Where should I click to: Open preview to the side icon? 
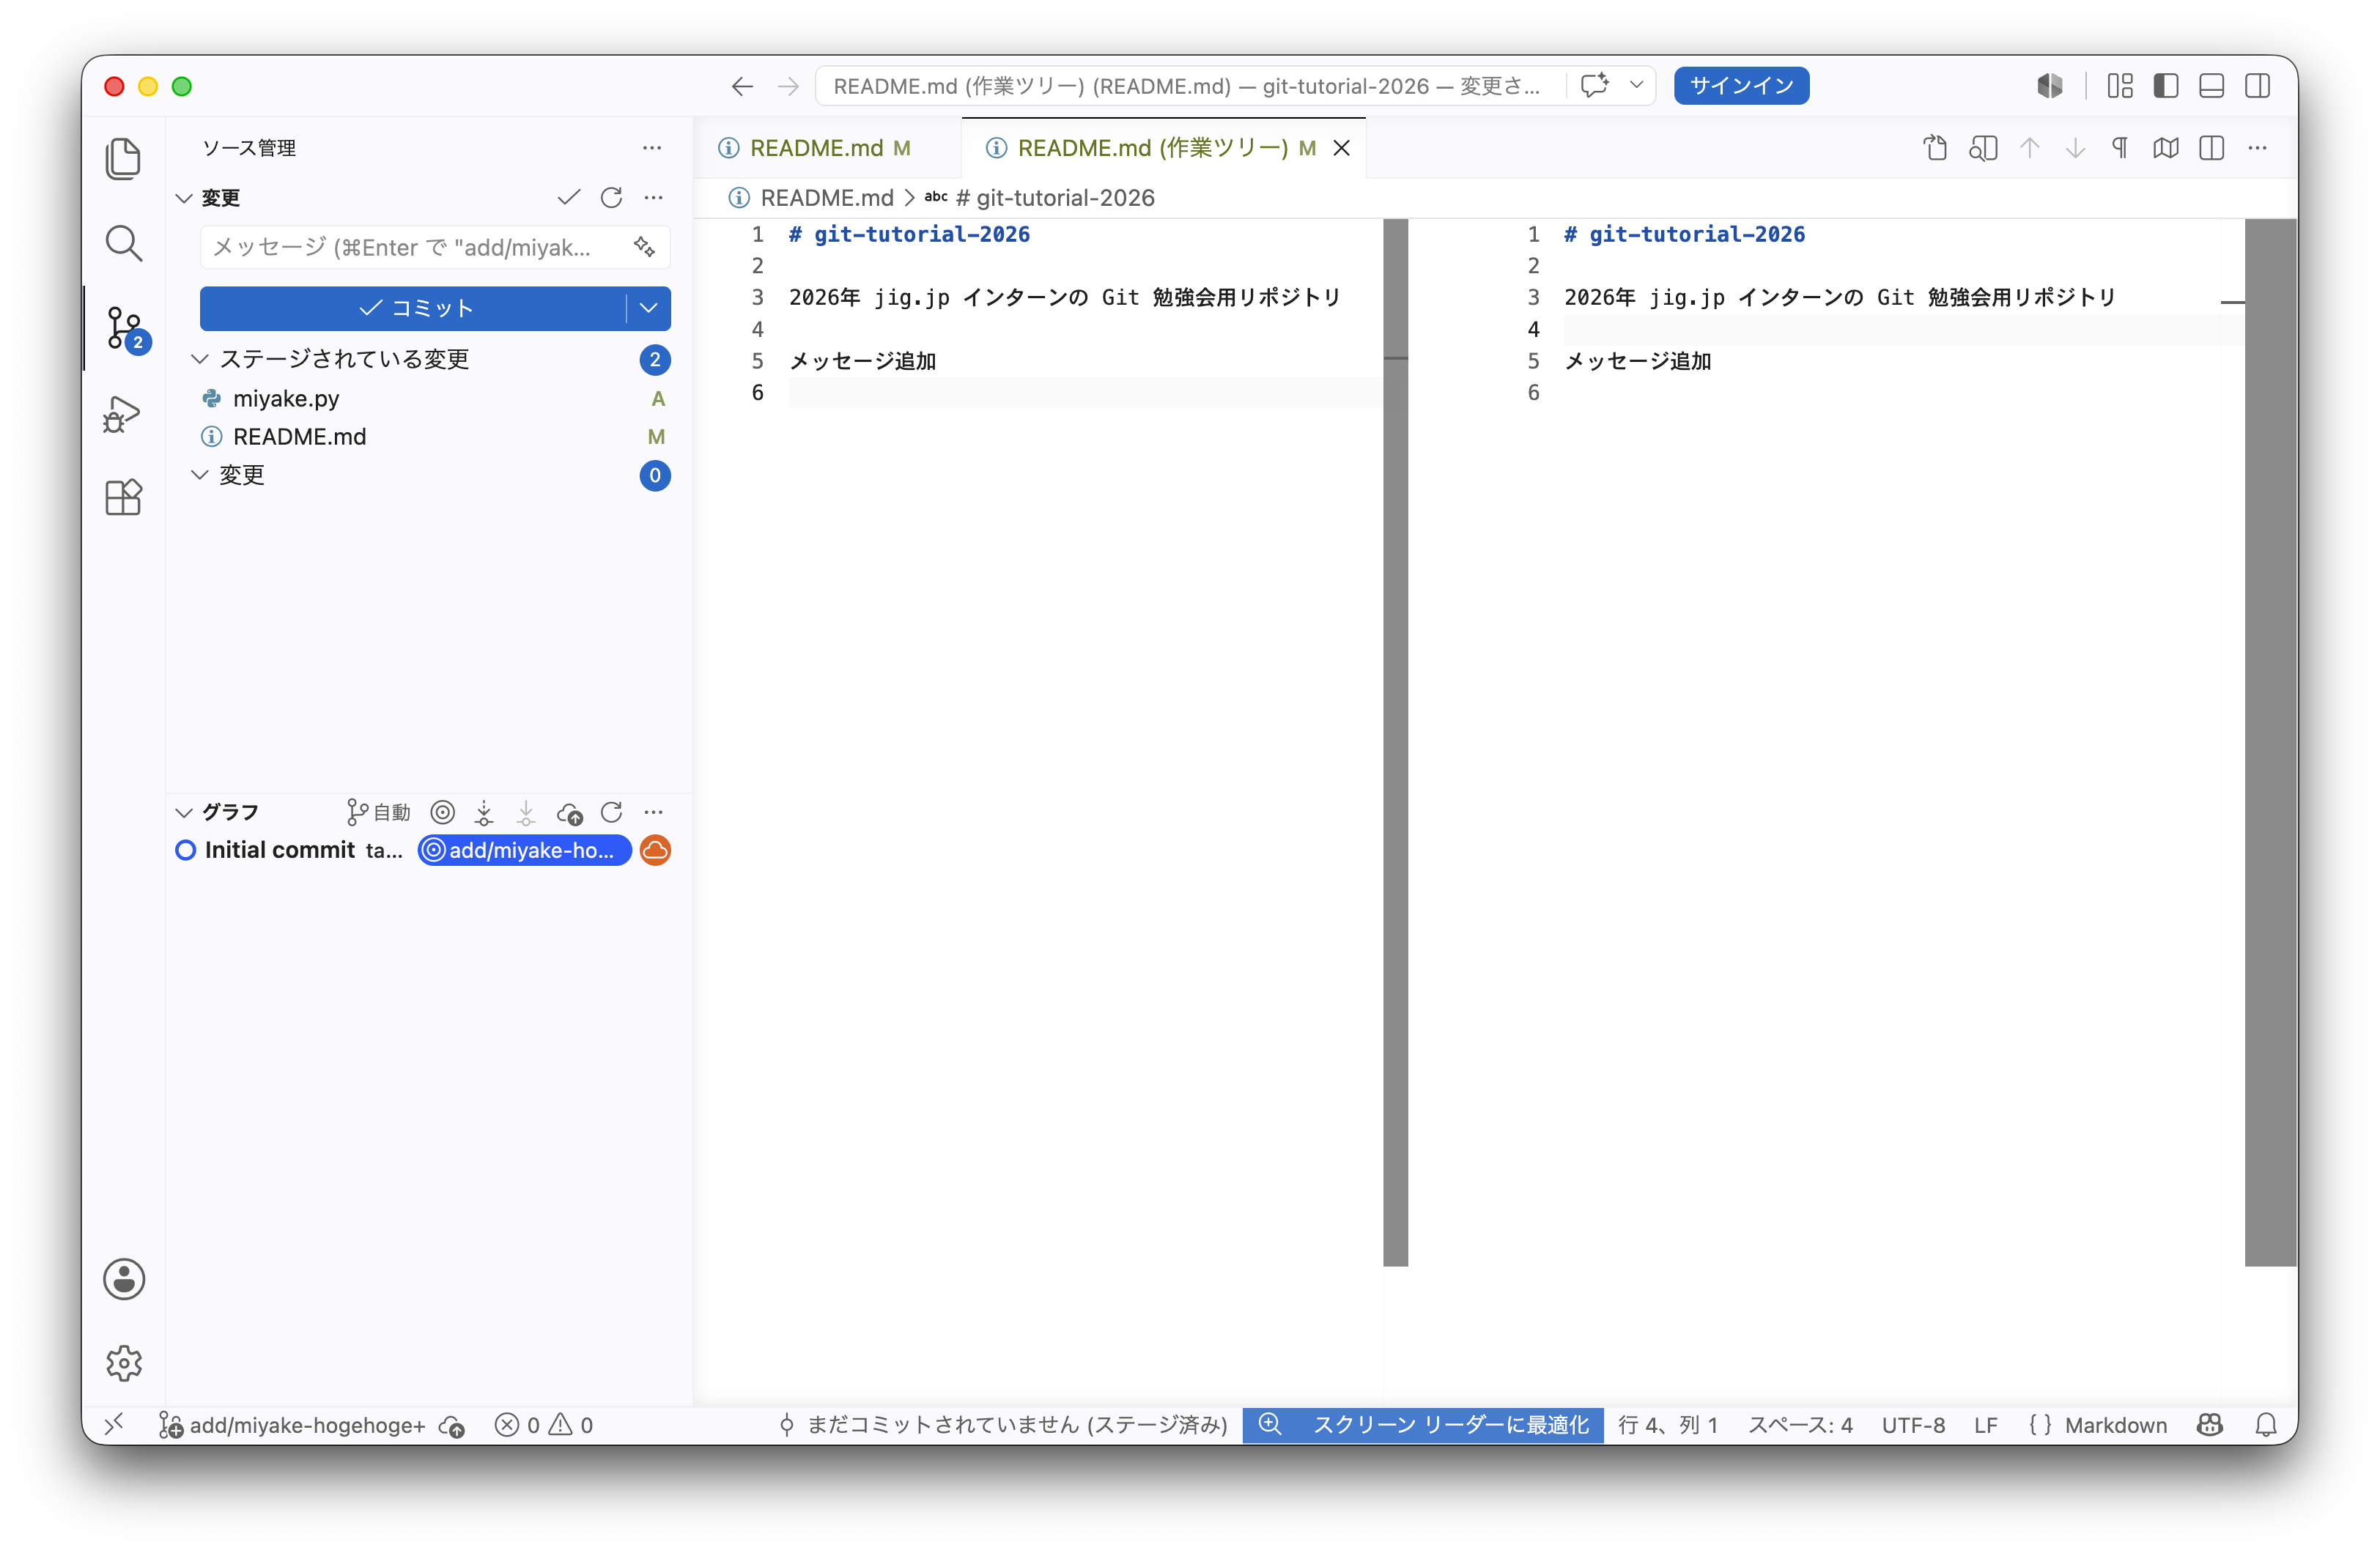1983,148
